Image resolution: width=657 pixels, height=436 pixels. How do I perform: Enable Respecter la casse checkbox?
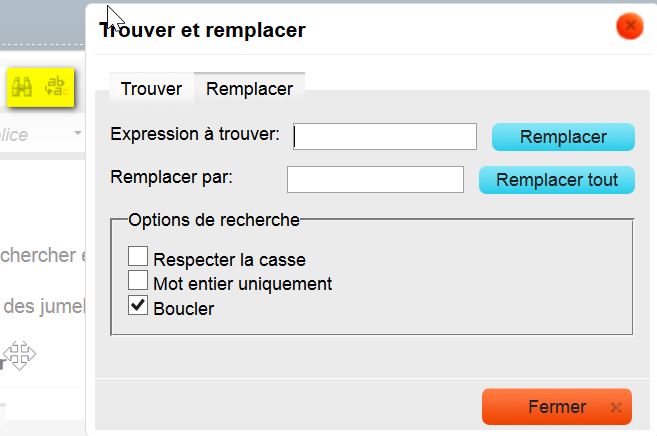(x=139, y=259)
